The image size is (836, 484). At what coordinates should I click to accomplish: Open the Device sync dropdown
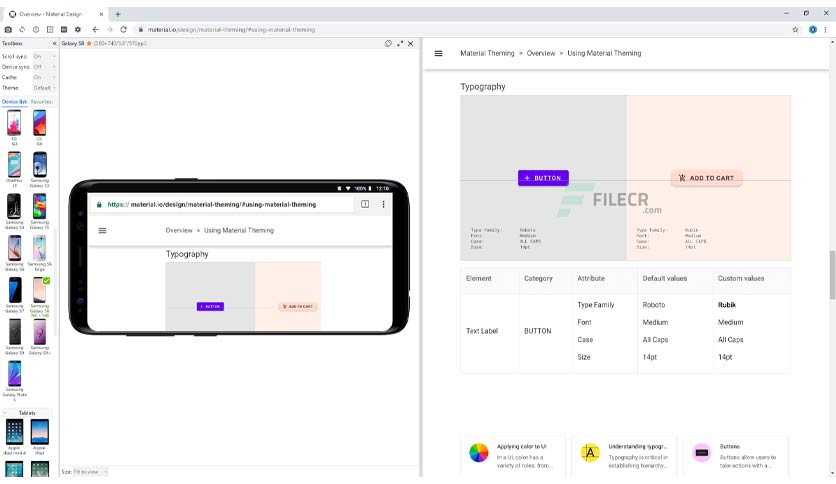[x=44, y=67]
